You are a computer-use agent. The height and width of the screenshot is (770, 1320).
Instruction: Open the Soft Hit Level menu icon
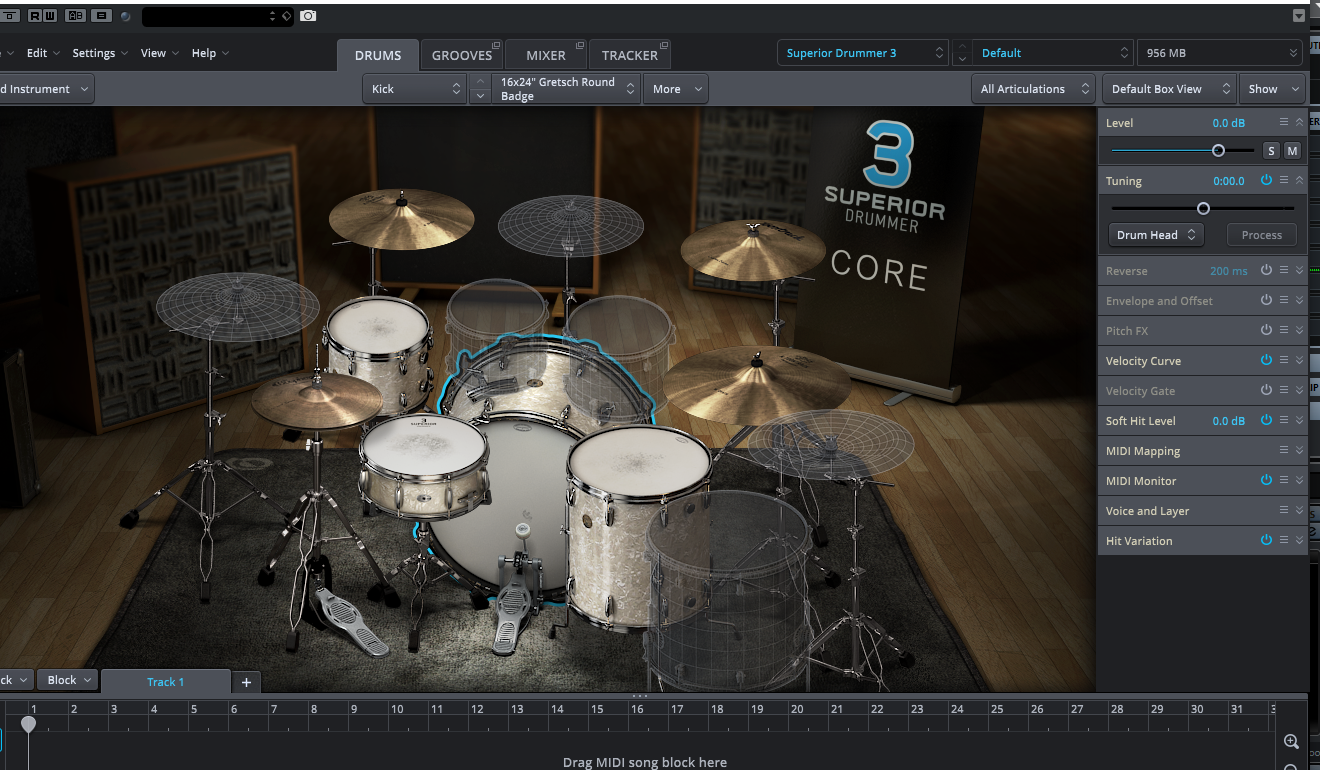(x=1284, y=420)
